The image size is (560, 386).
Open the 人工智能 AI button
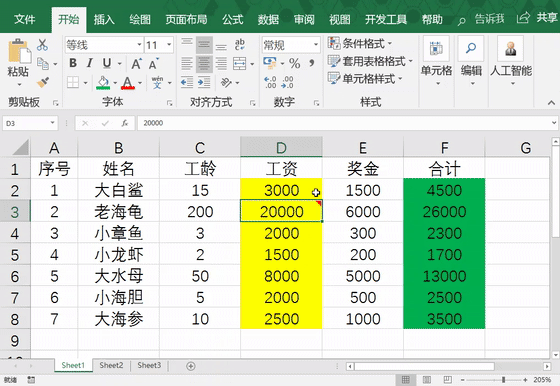coord(511,61)
